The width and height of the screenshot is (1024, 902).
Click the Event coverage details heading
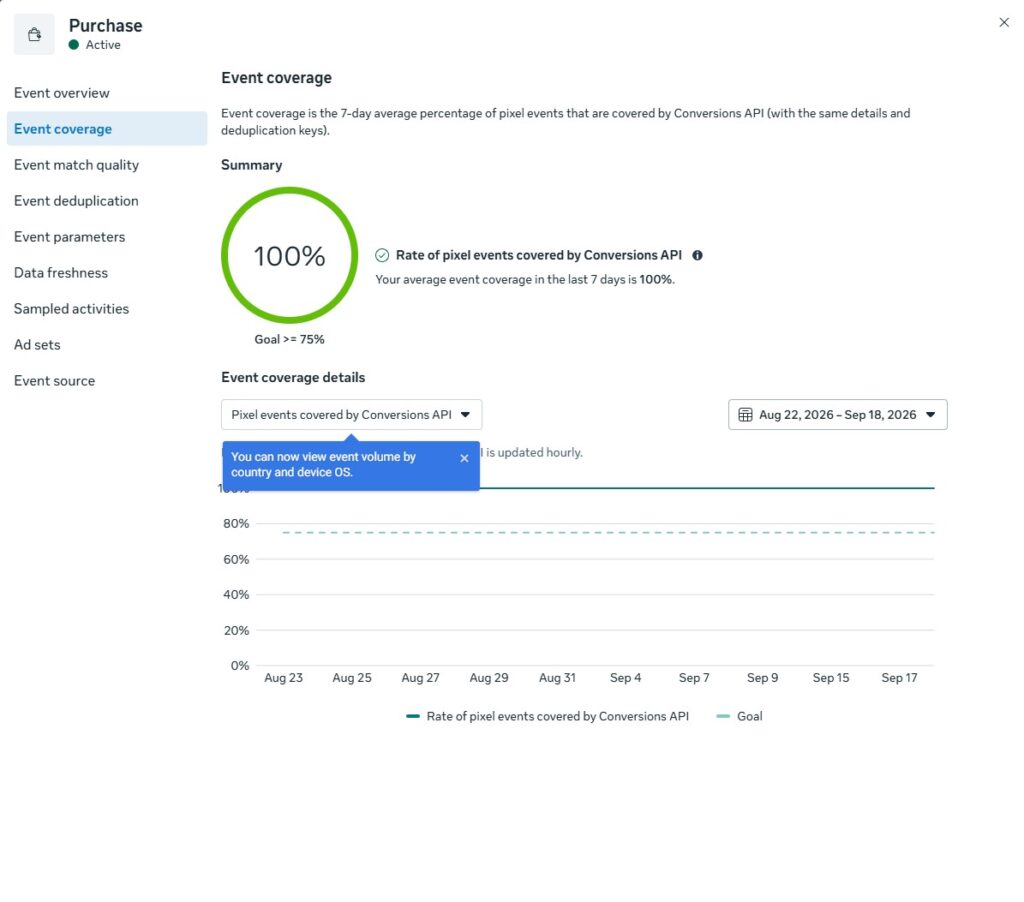pos(293,378)
